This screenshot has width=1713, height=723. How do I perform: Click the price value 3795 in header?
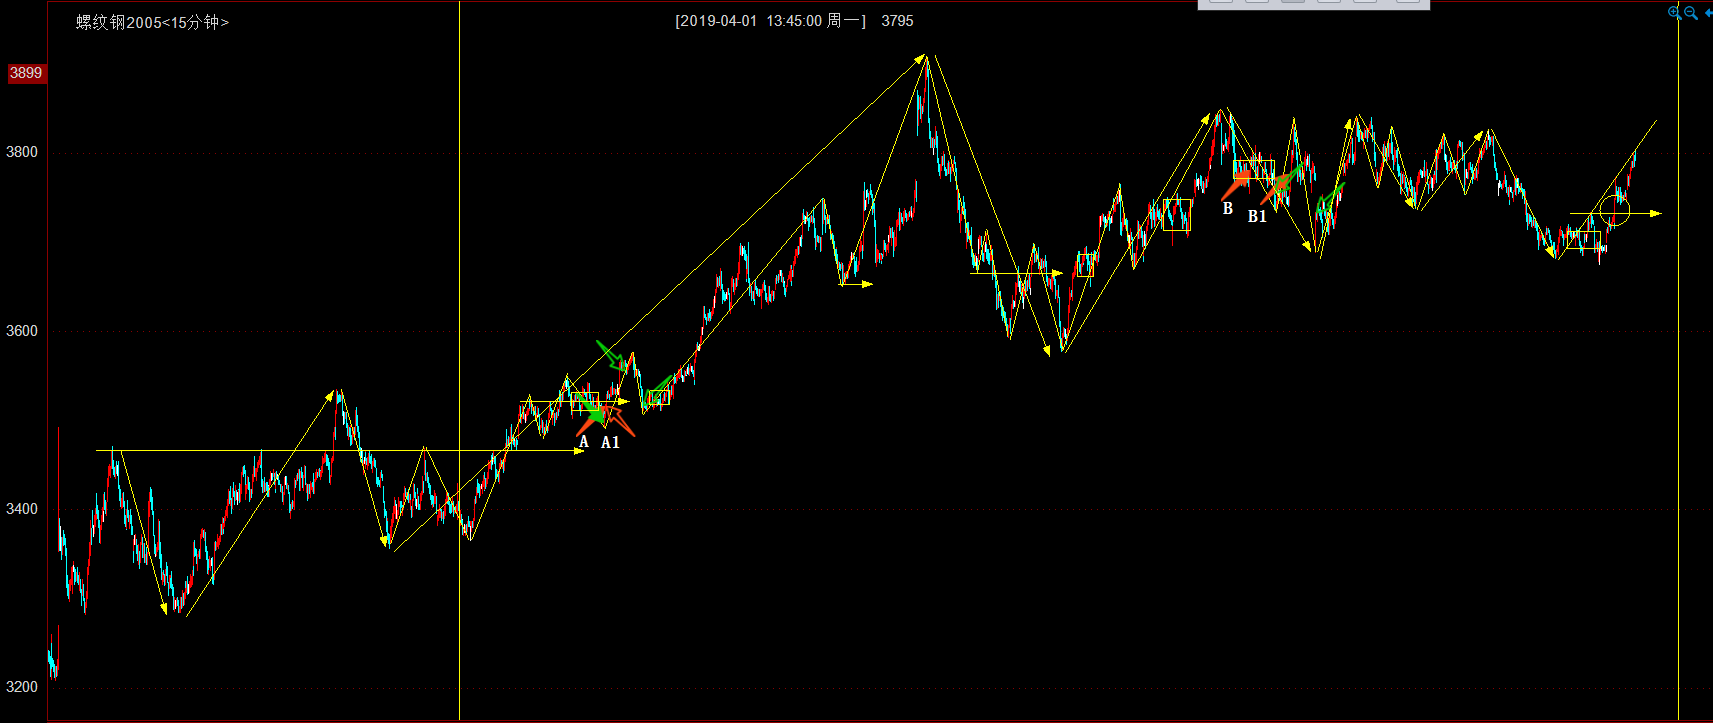click(897, 21)
